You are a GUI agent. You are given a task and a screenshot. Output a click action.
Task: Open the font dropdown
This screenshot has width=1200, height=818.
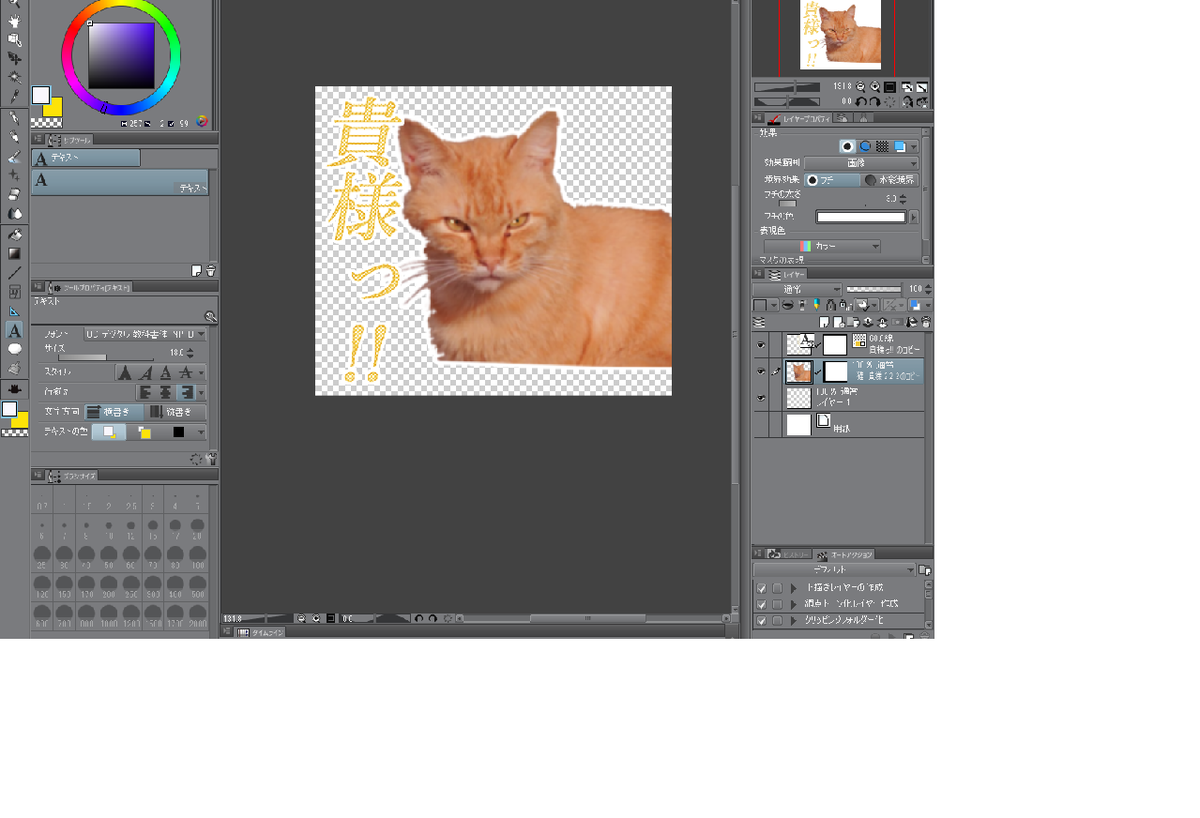pyautogui.click(x=145, y=334)
